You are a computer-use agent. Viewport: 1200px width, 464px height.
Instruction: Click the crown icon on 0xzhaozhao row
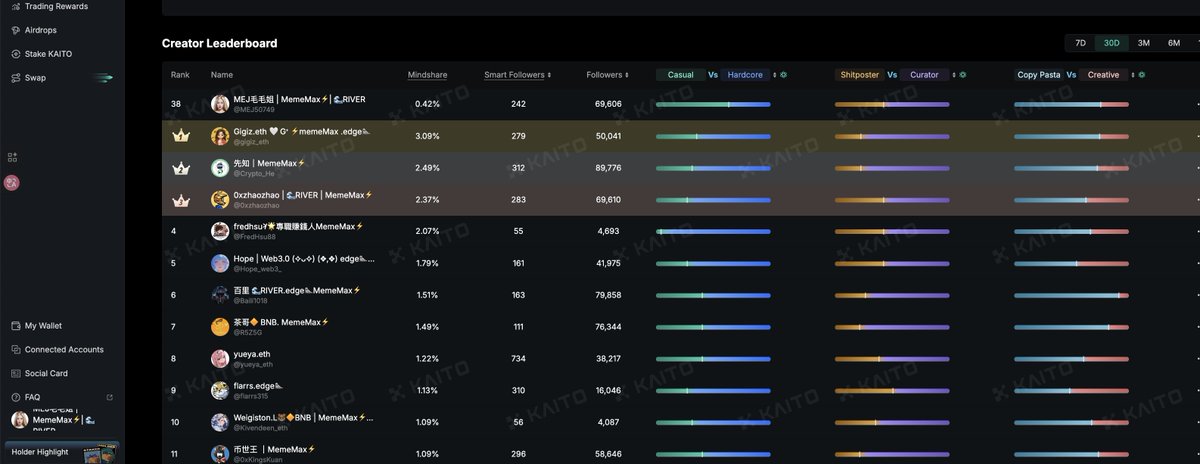click(181, 200)
